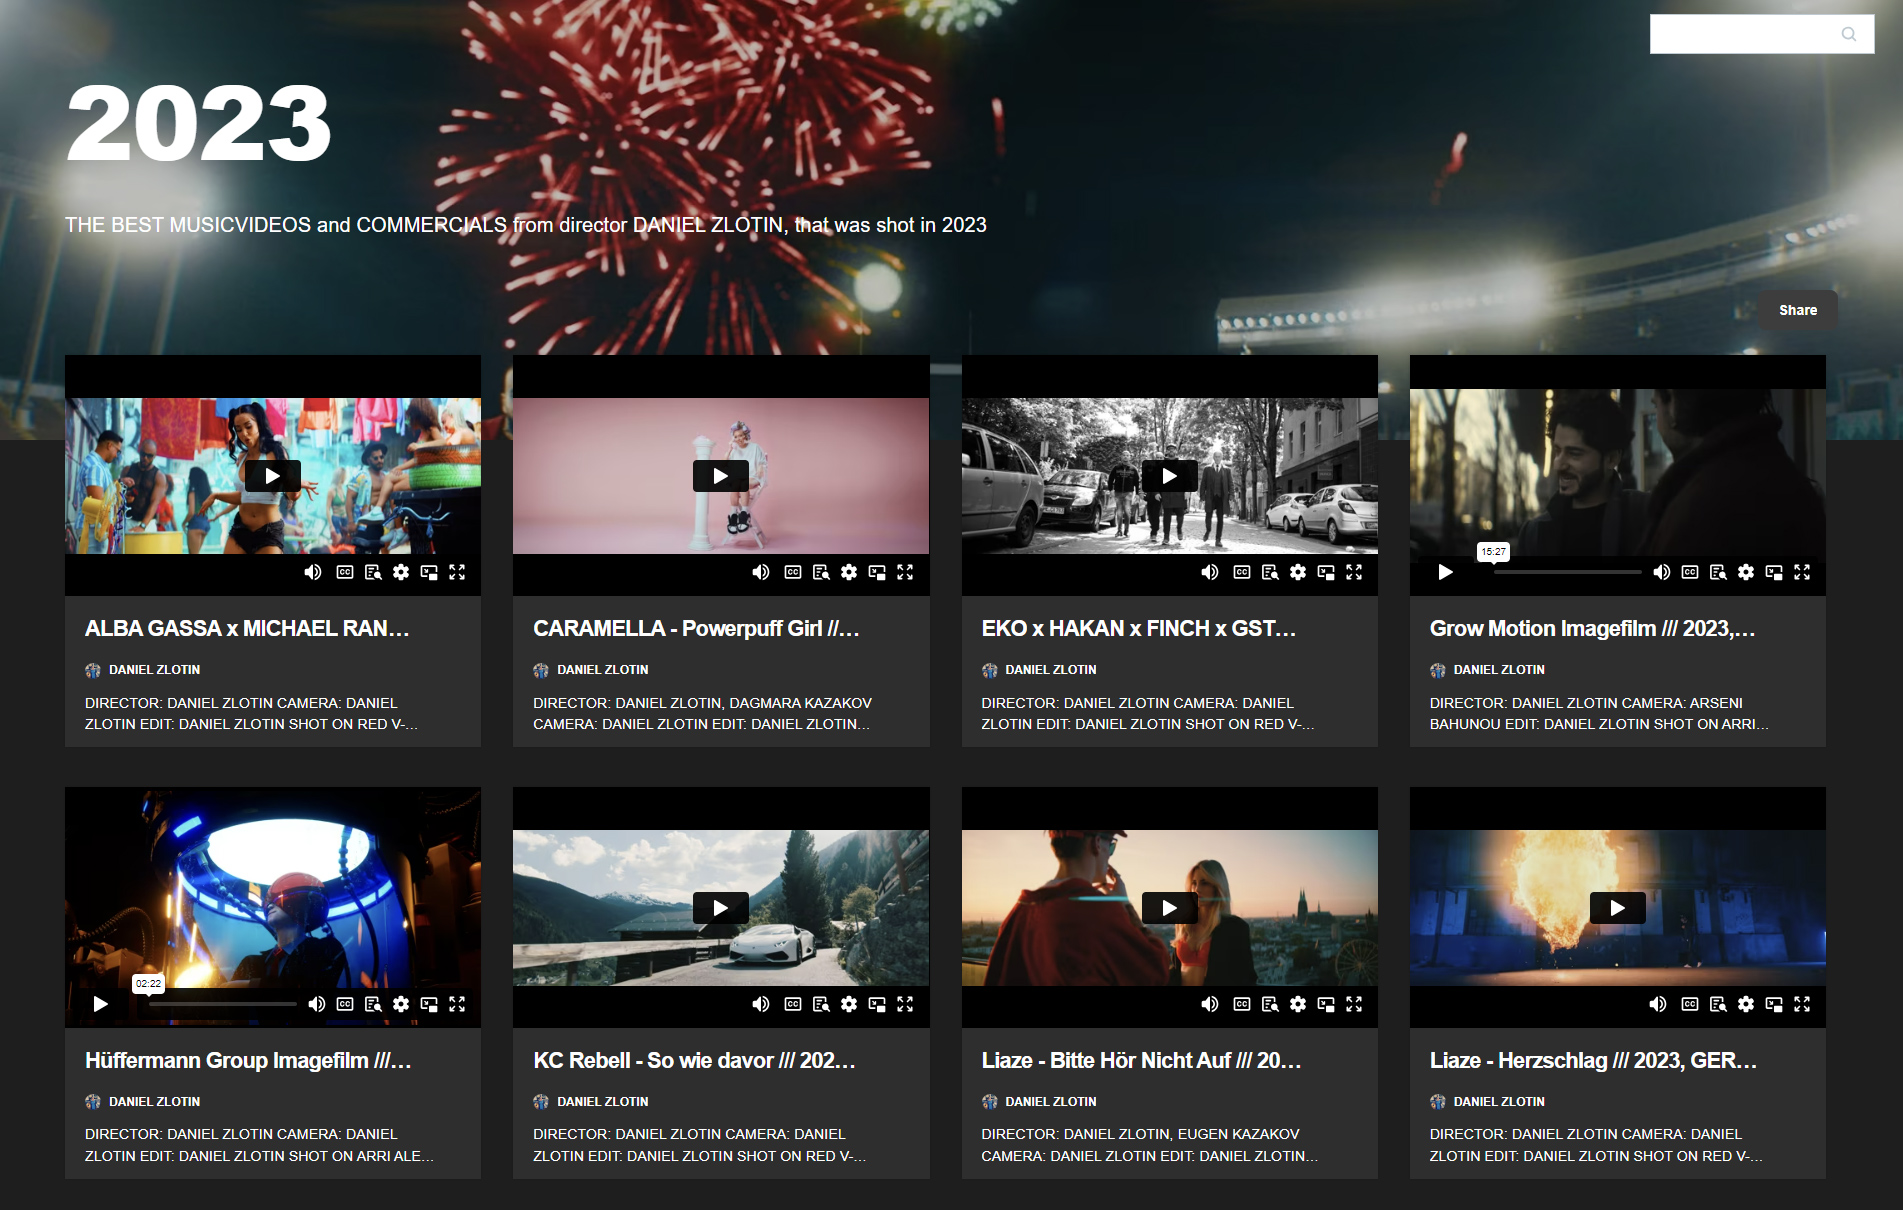Toggle captions on EKO x HAKAN video
Screen dimensions: 1903x1210
(1242, 572)
